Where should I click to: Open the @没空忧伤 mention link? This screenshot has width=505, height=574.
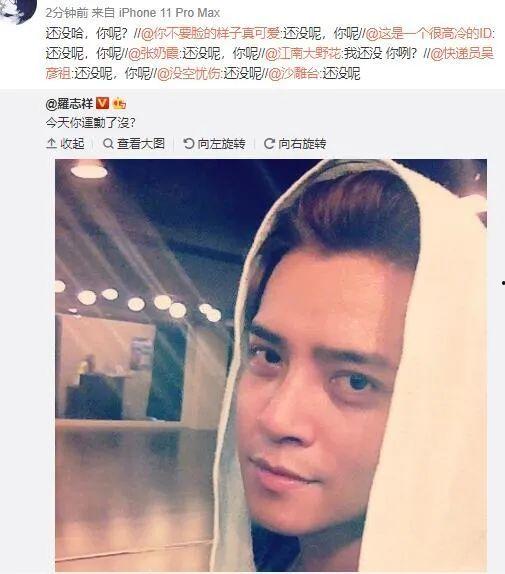(189, 74)
